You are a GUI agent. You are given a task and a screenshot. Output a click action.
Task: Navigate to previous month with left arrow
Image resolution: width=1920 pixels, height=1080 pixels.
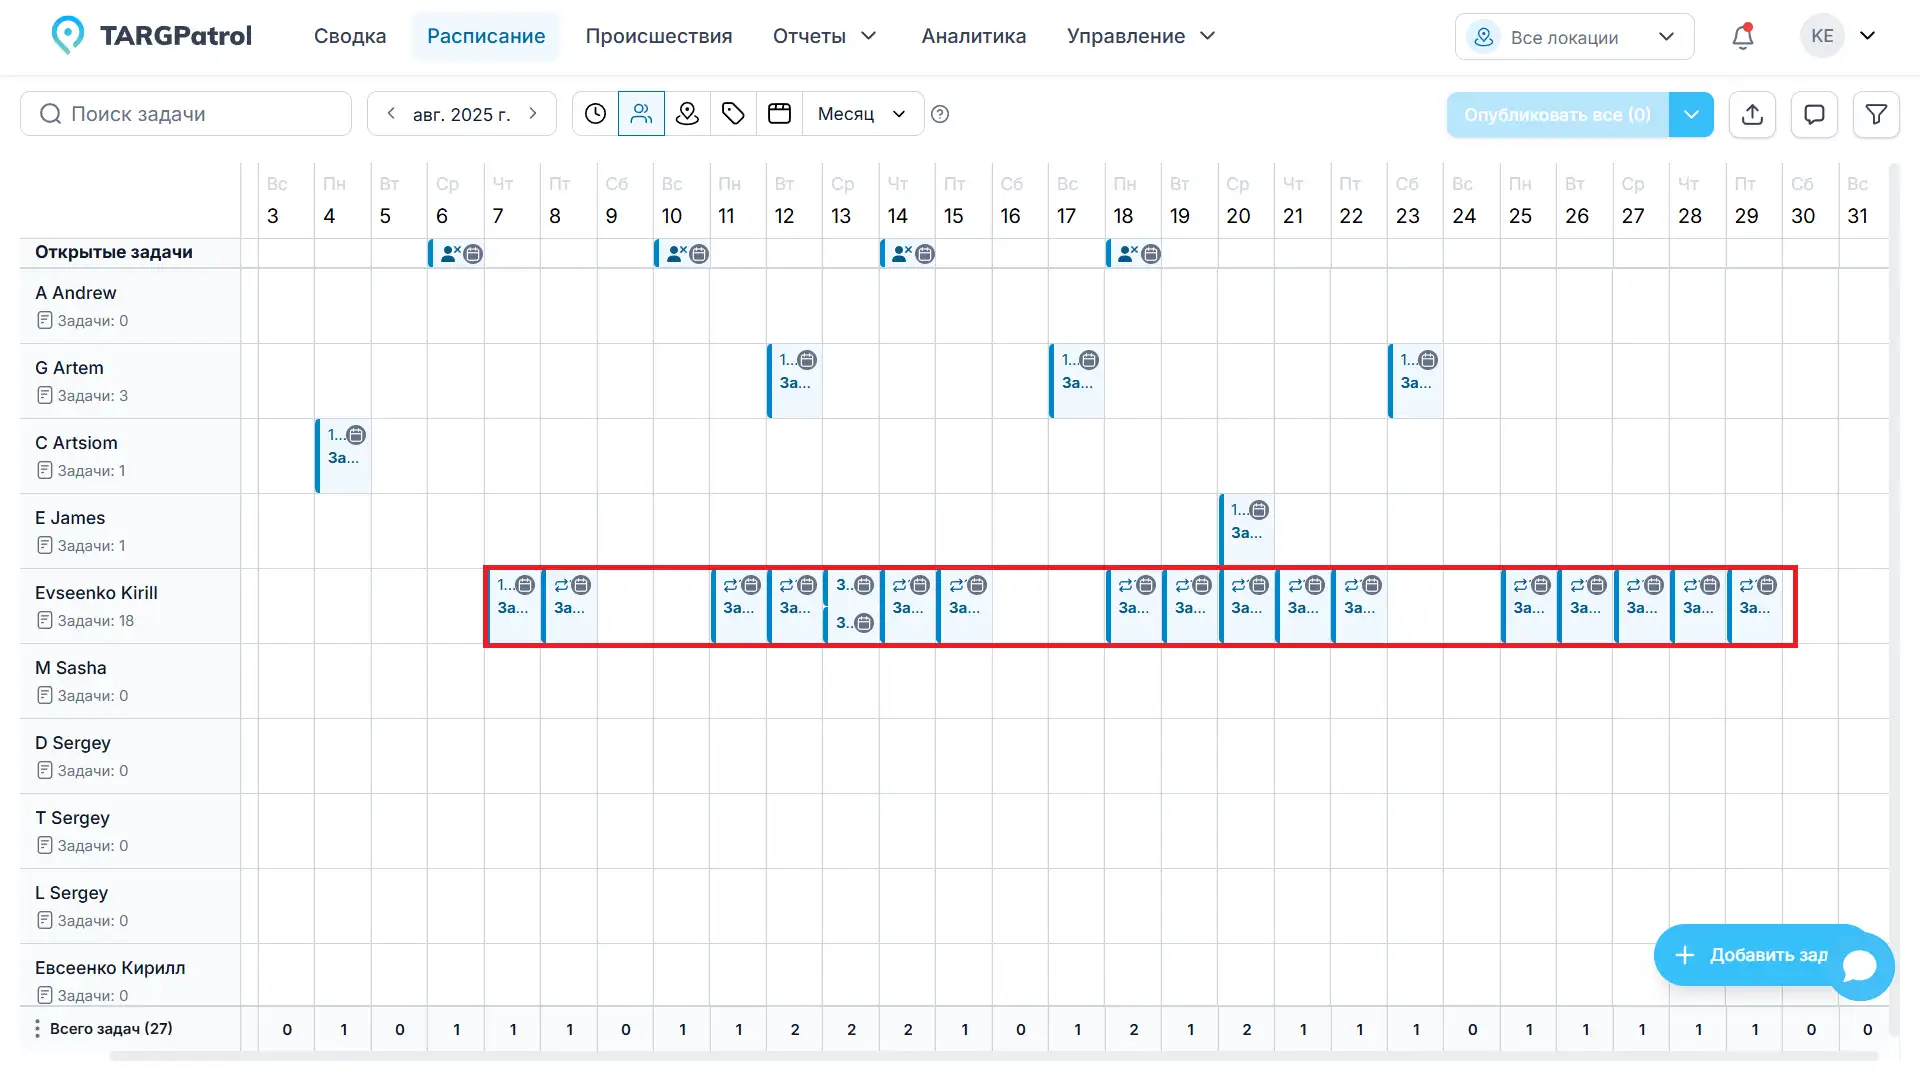coord(391,113)
